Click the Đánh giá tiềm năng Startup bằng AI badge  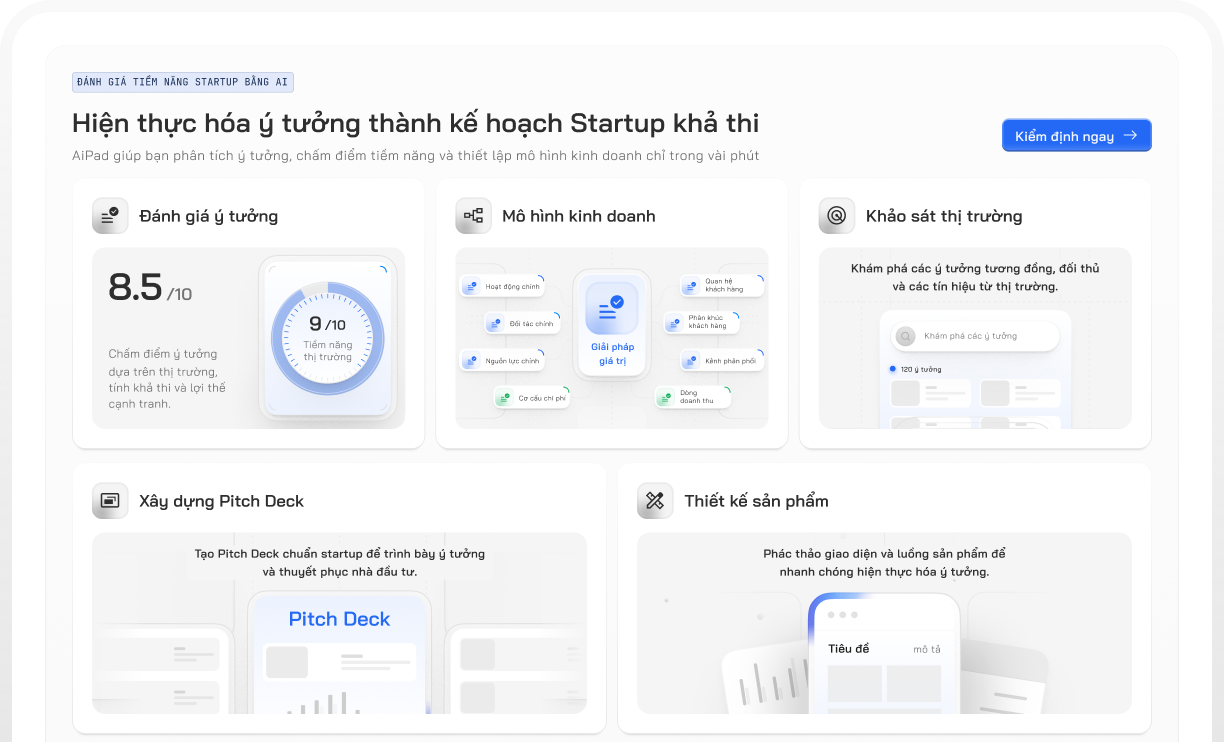pos(183,83)
